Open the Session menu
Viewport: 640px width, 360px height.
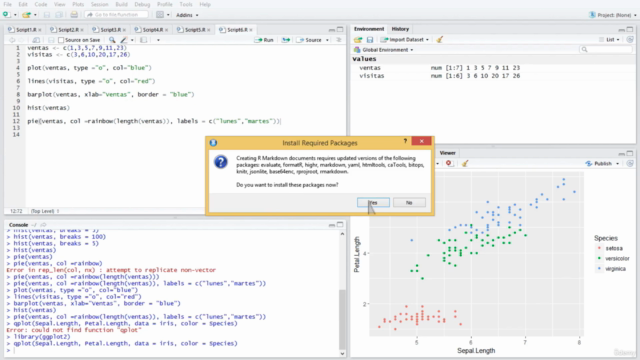coord(99,4)
